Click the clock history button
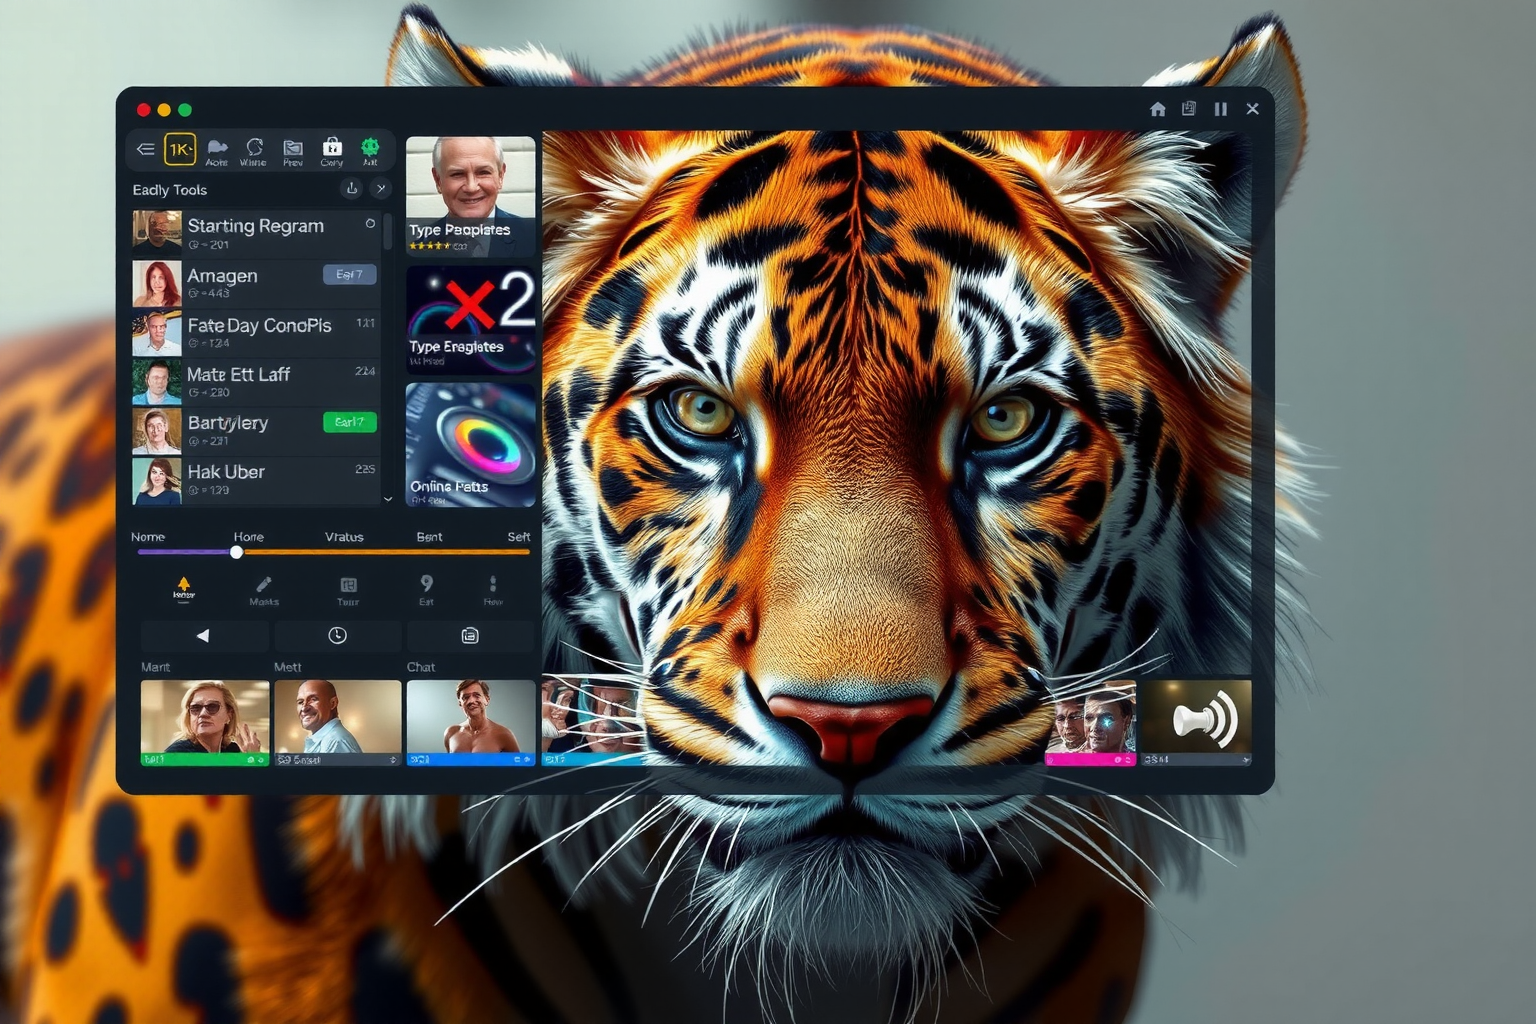This screenshot has width=1536, height=1024. point(337,636)
